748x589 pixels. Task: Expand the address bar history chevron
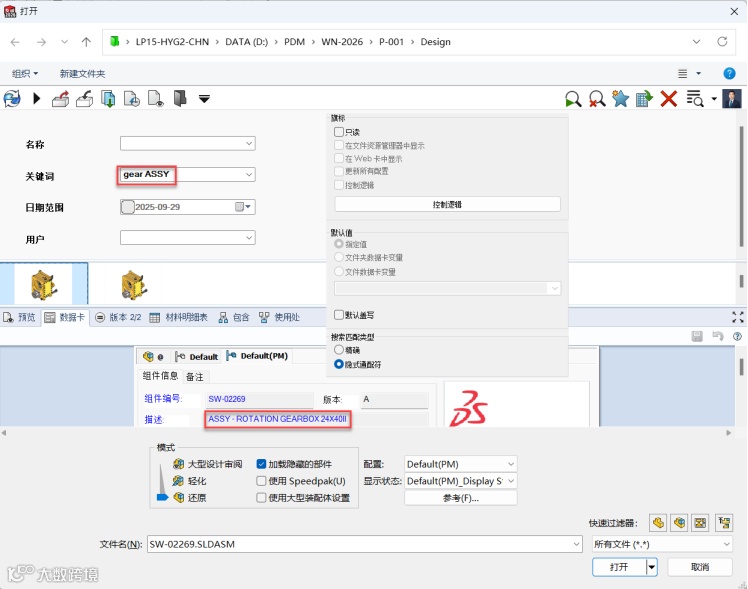[x=696, y=41]
